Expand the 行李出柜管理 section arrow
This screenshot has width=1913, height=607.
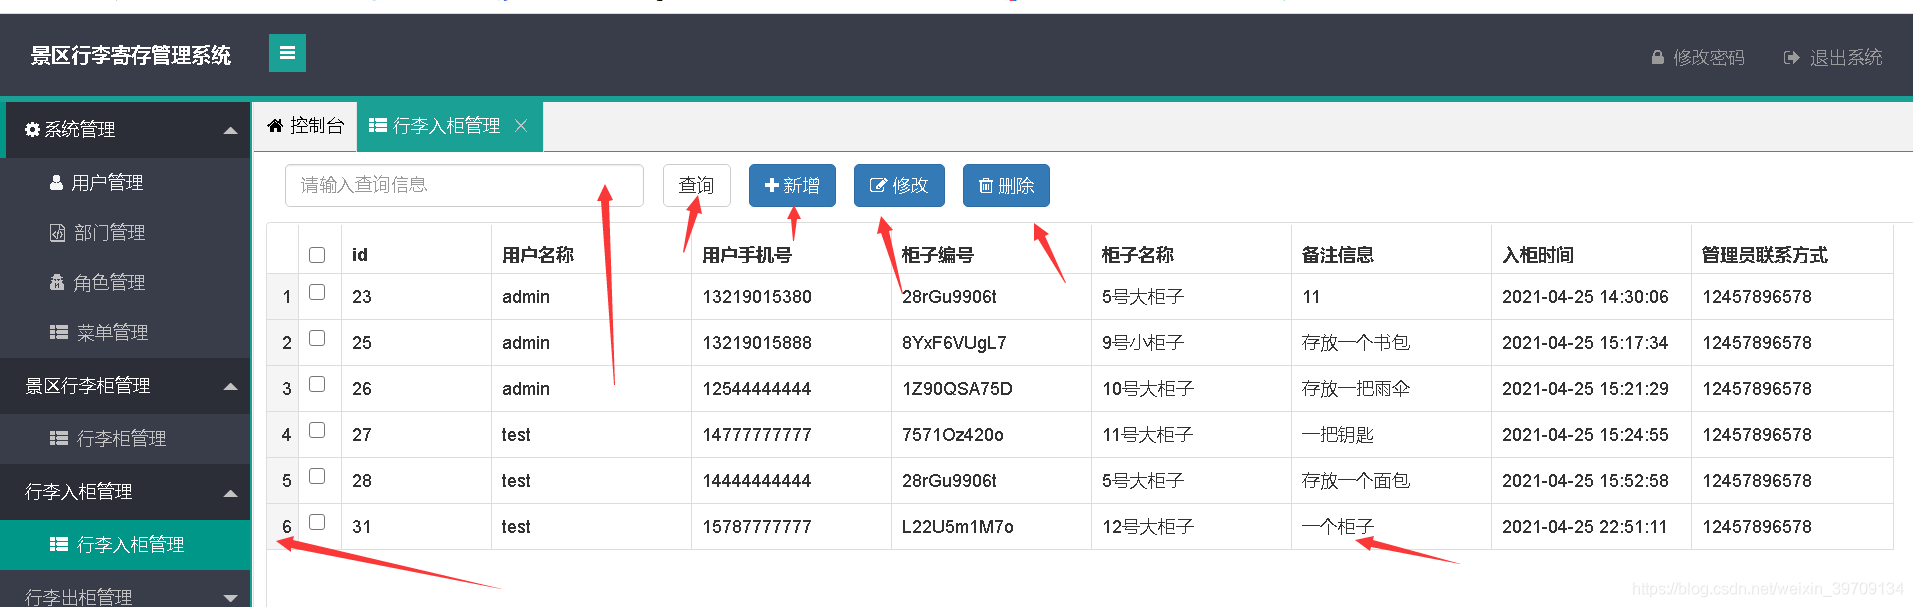point(230,598)
